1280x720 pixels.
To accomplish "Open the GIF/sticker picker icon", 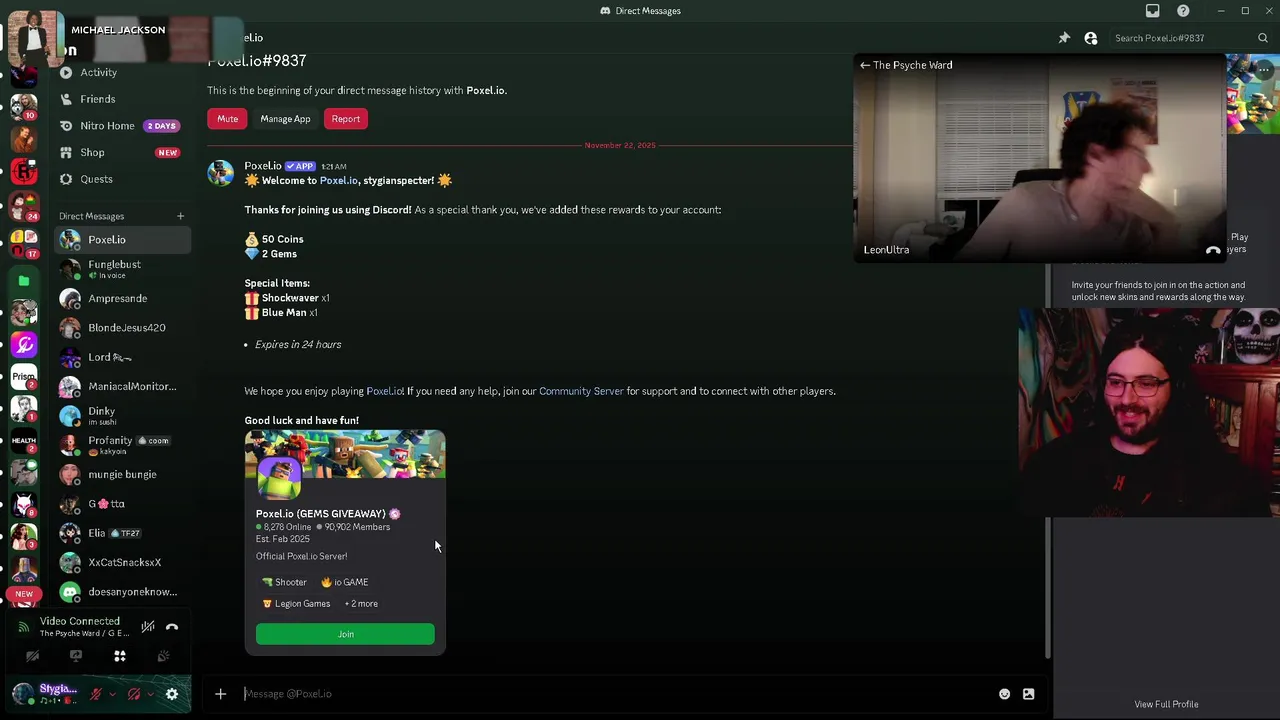I will [x=1028, y=694].
